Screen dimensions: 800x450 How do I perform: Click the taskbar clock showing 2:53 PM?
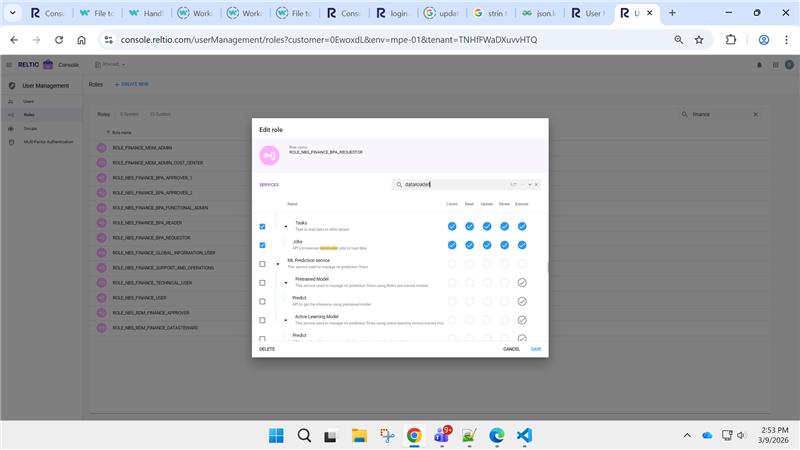point(774,435)
